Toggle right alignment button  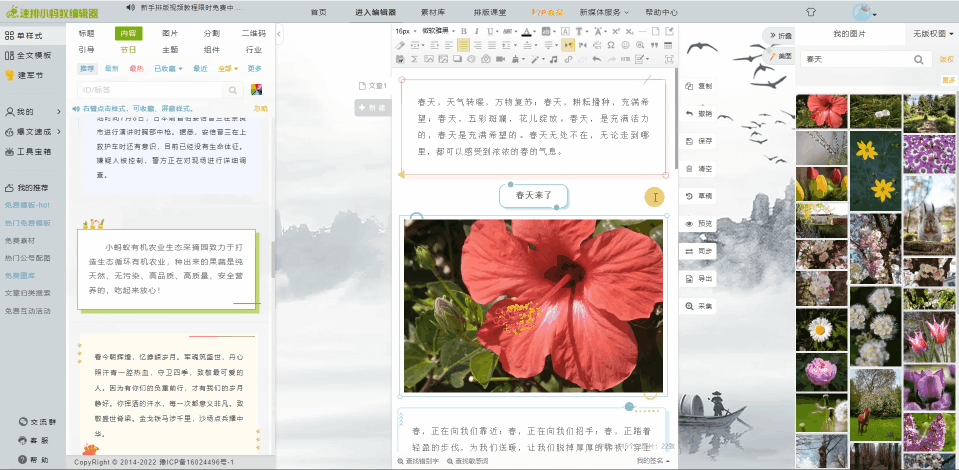click(x=477, y=45)
